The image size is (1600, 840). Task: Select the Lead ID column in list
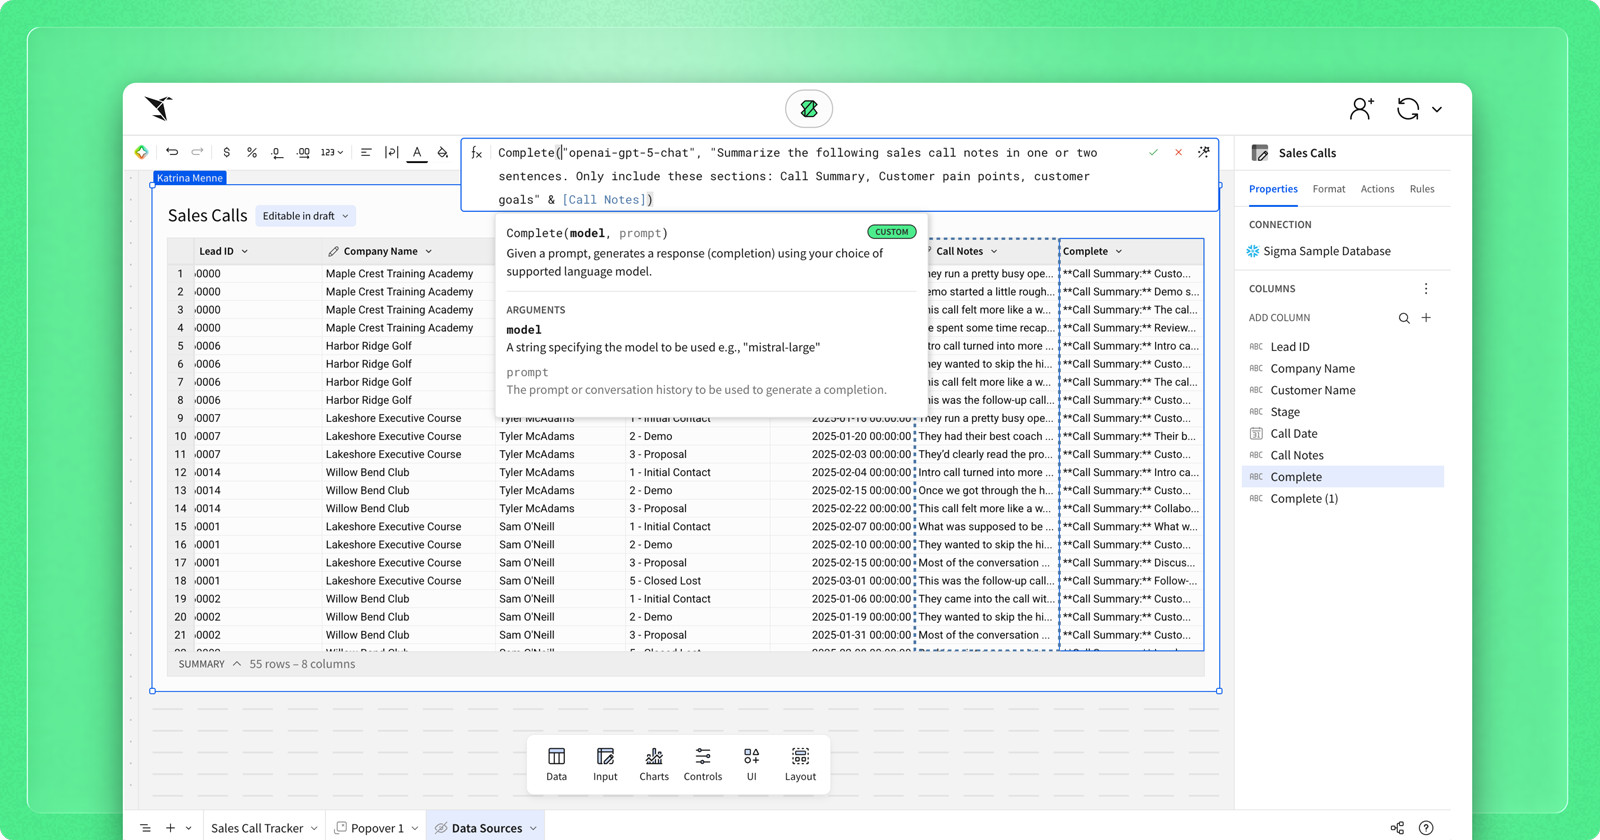(1343, 347)
